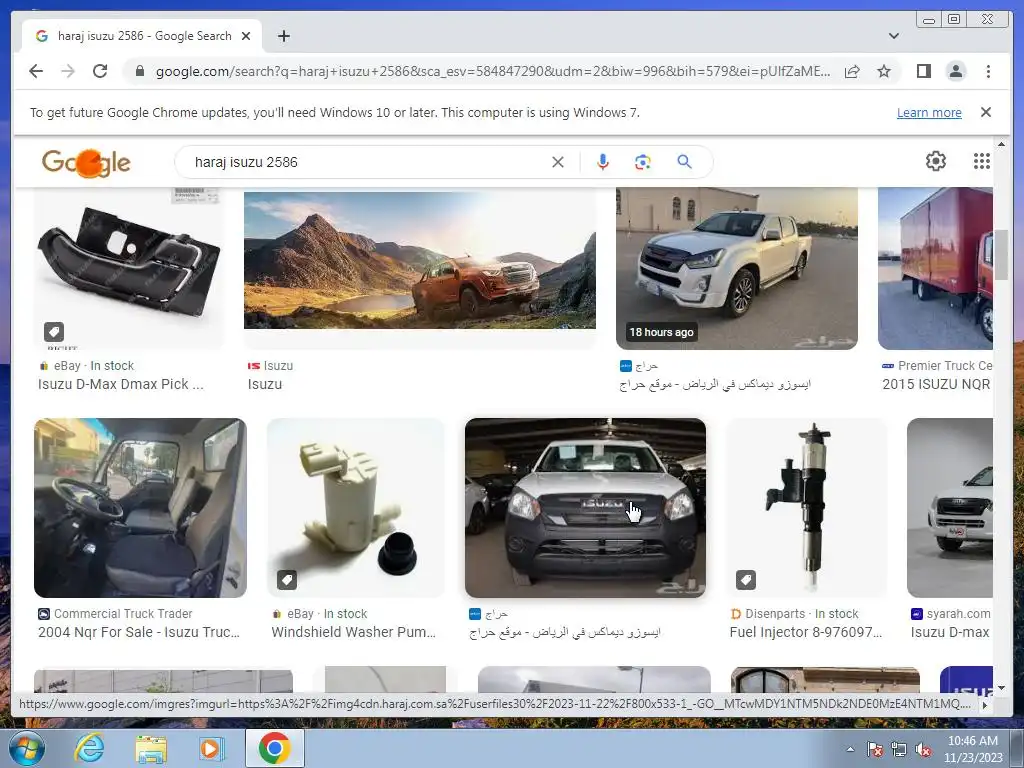The height and width of the screenshot is (768, 1024).
Task: Click into the search box text
Action: pos(246,162)
